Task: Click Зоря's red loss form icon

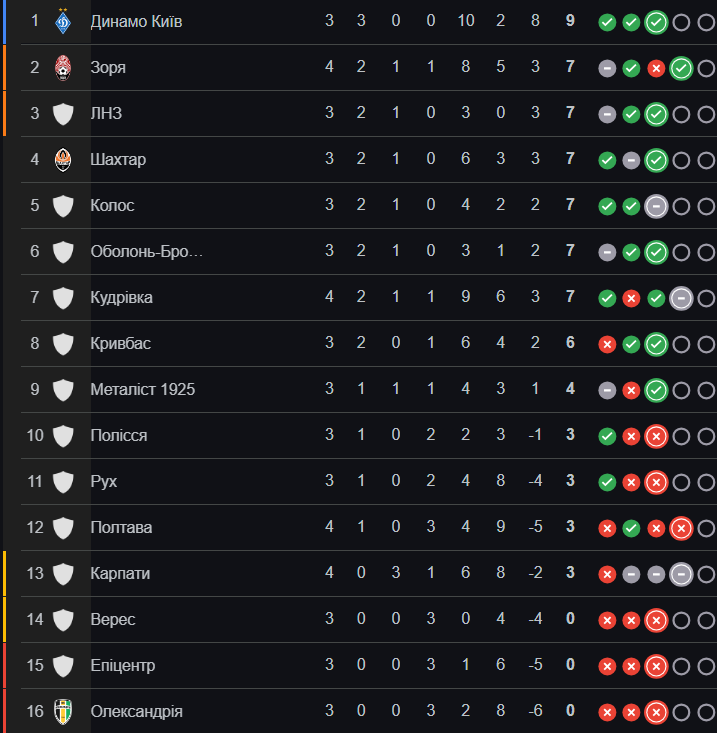Action: (x=656, y=69)
